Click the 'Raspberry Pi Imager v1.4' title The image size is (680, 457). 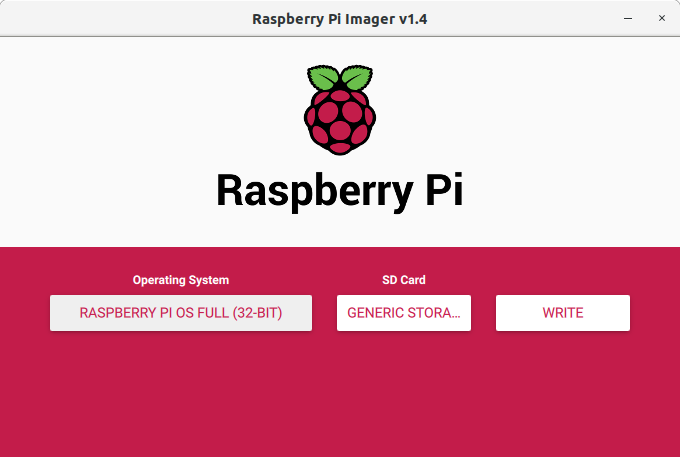click(340, 19)
